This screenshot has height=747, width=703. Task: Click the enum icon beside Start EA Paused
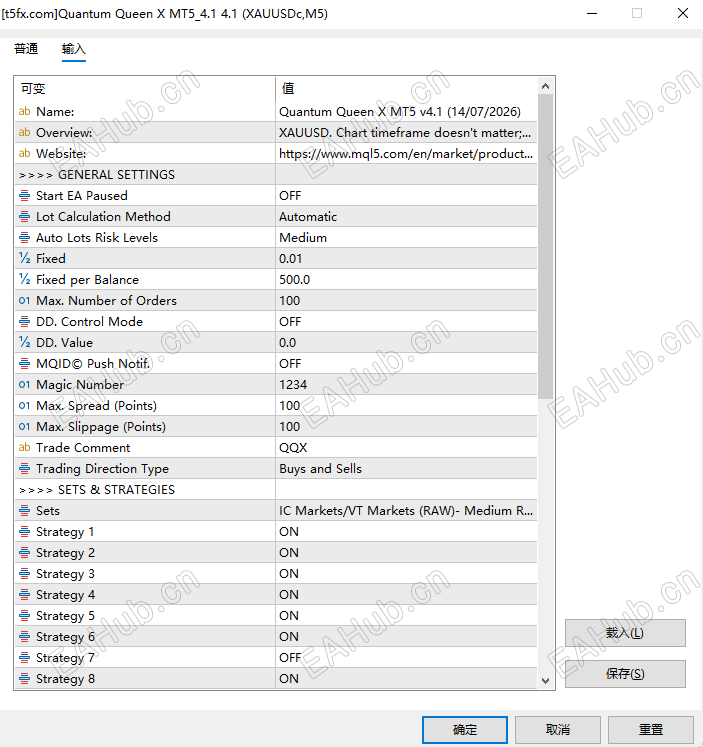pyautogui.click(x=24, y=195)
